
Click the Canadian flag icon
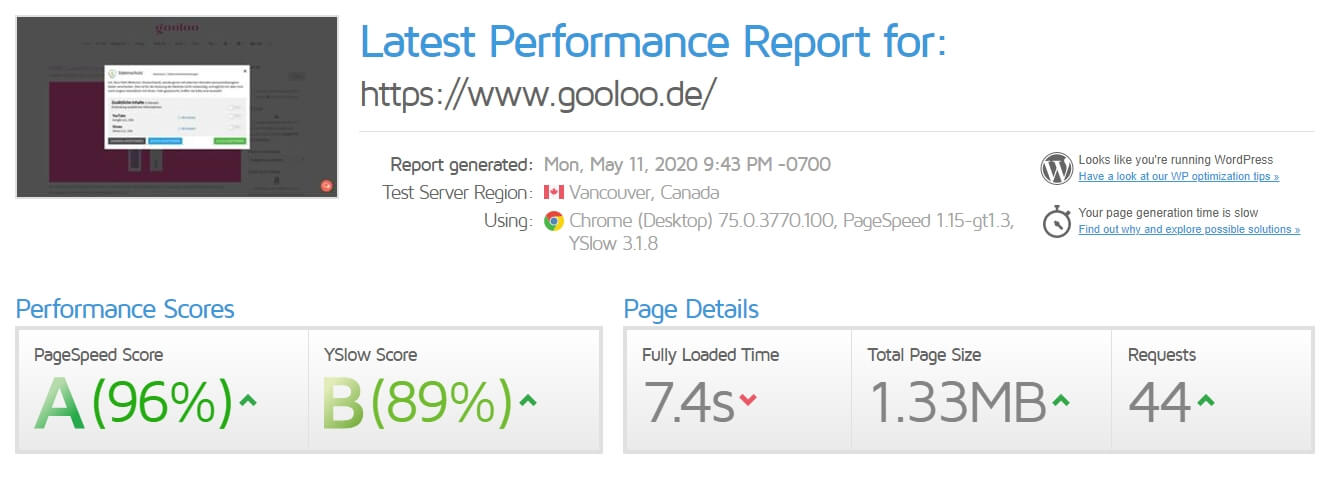(554, 192)
